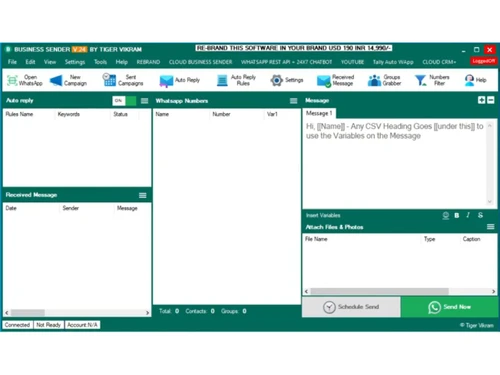This screenshot has height=375, width=500.
Task: Click the RE-BRAND THIS SOFTWARE banner
Action: [x=294, y=48]
